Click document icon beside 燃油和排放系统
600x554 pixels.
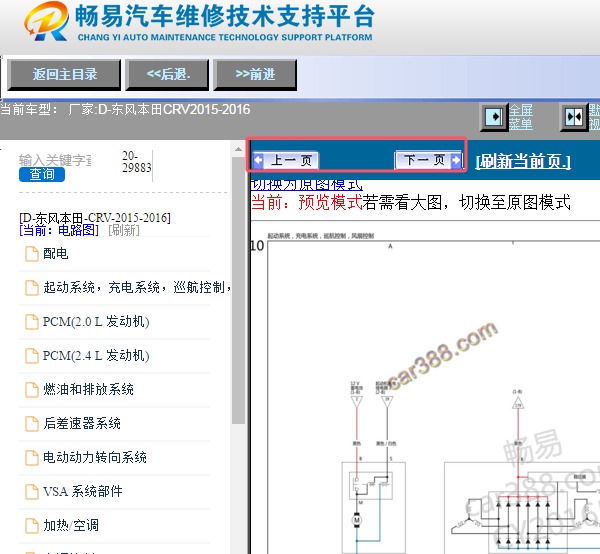coord(32,390)
